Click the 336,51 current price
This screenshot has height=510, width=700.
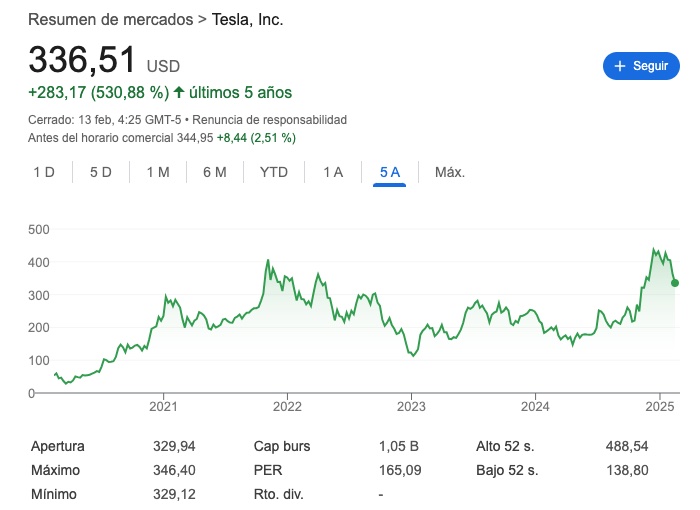click(x=82, y=60)
